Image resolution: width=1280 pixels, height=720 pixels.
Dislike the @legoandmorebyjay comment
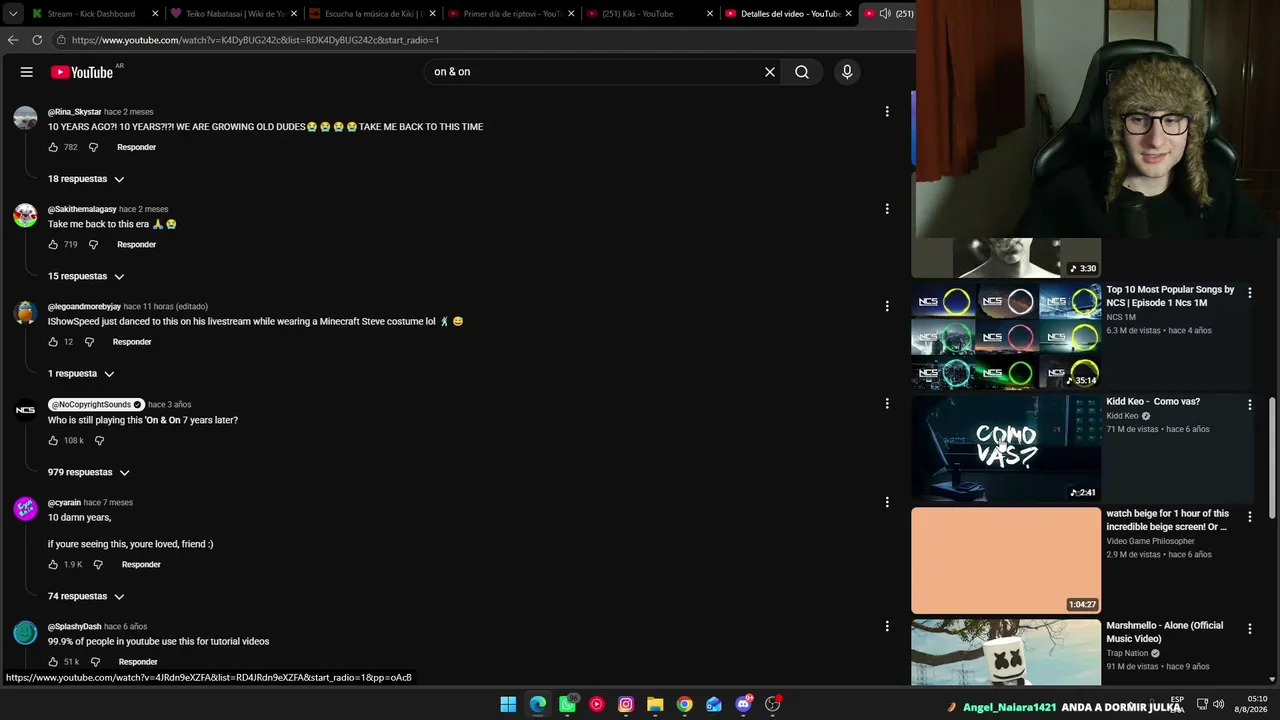(x=89, y=342)
